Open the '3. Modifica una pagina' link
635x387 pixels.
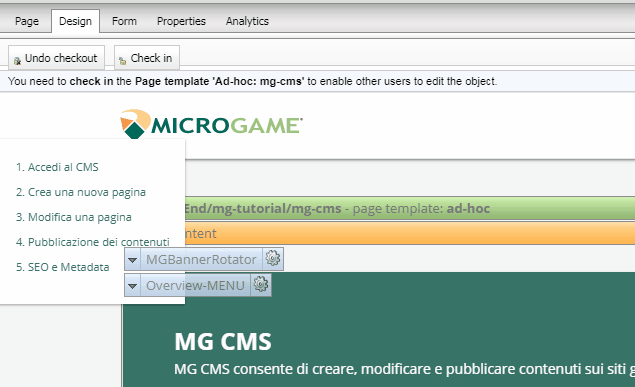74,217
